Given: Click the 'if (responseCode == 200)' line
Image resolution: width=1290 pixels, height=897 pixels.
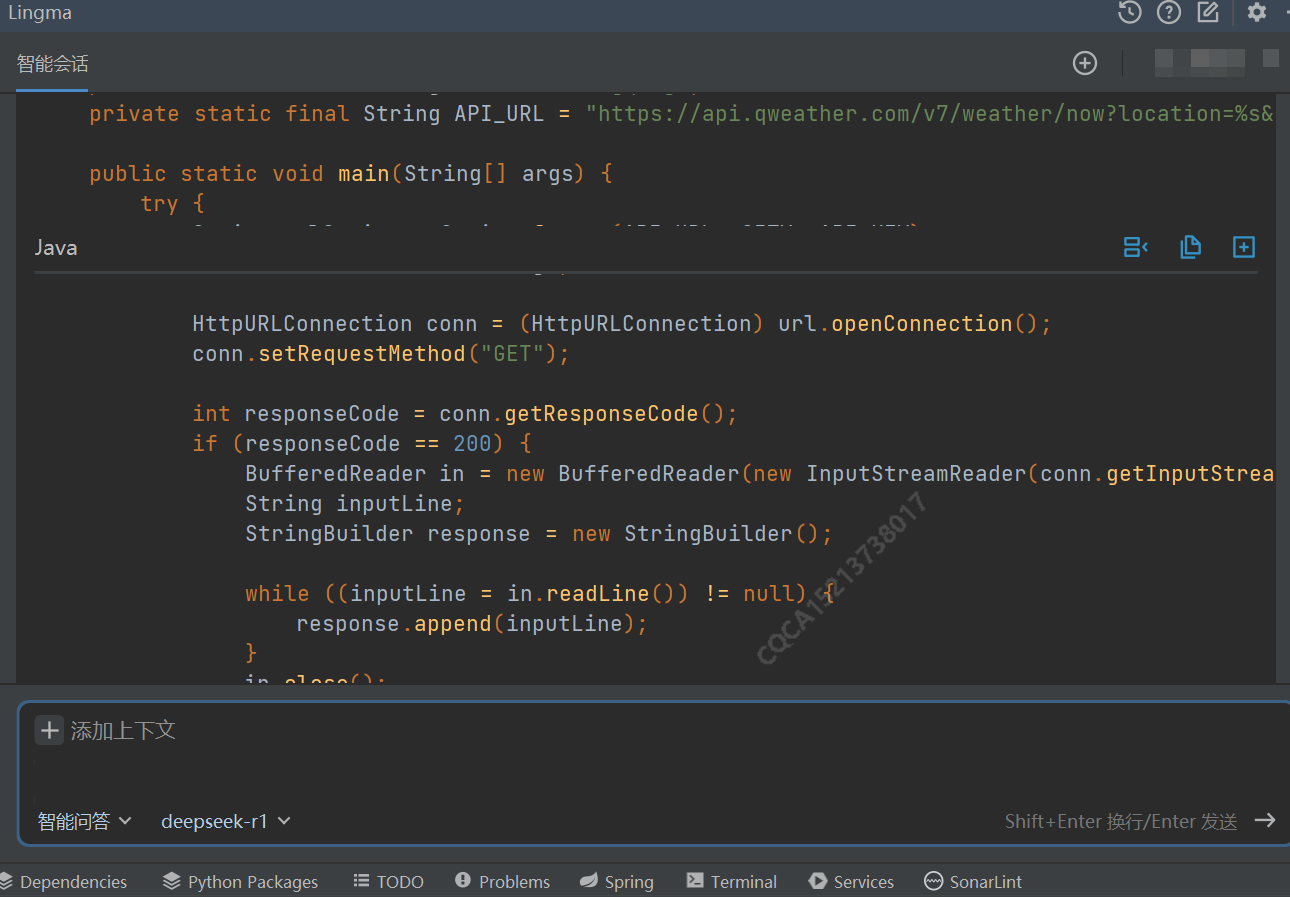Looking at the screenshot, I should point(362,444).
